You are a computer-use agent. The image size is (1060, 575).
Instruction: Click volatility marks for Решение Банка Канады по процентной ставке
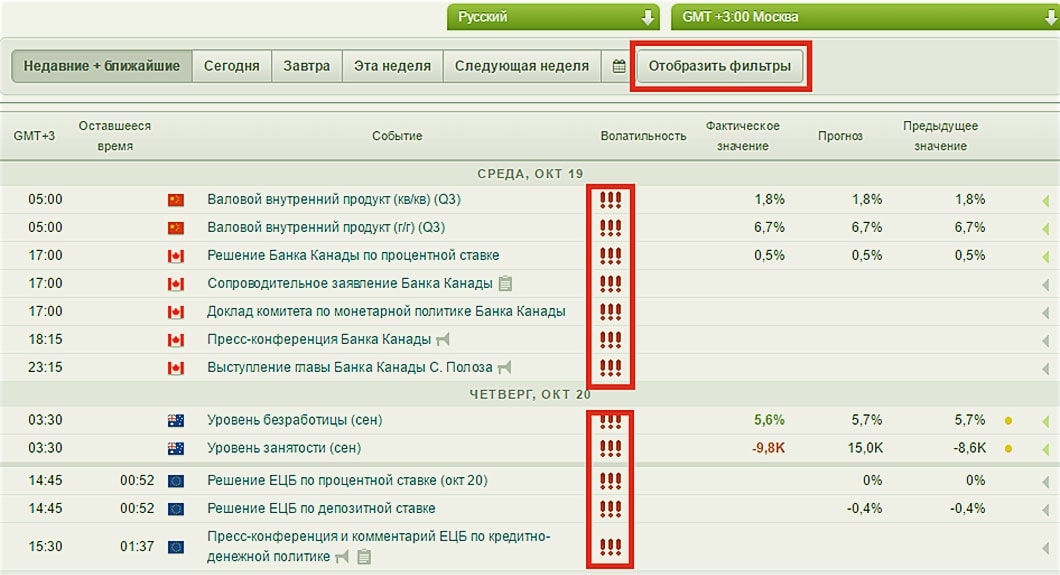point(610,256)
